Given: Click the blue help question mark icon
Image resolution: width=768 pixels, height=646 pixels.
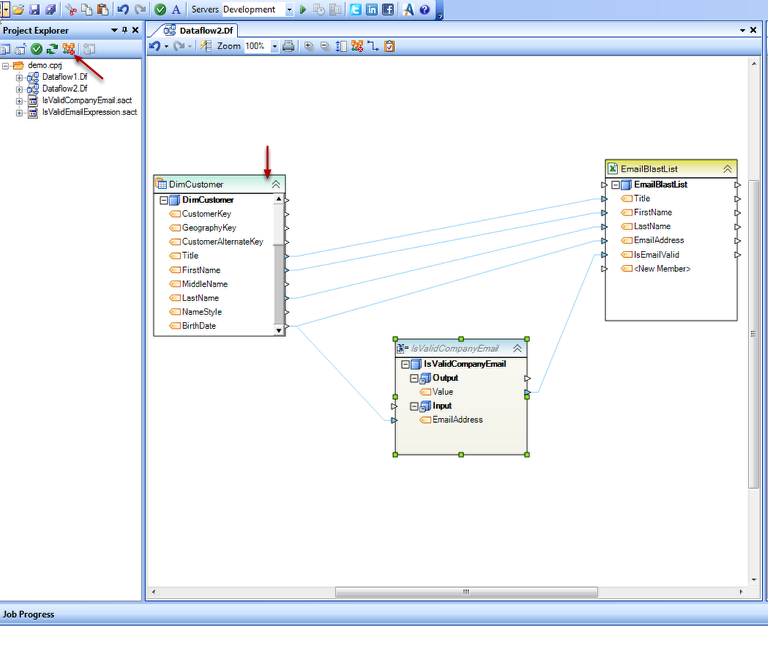Looking at the screenshot, I should point(425,9).
